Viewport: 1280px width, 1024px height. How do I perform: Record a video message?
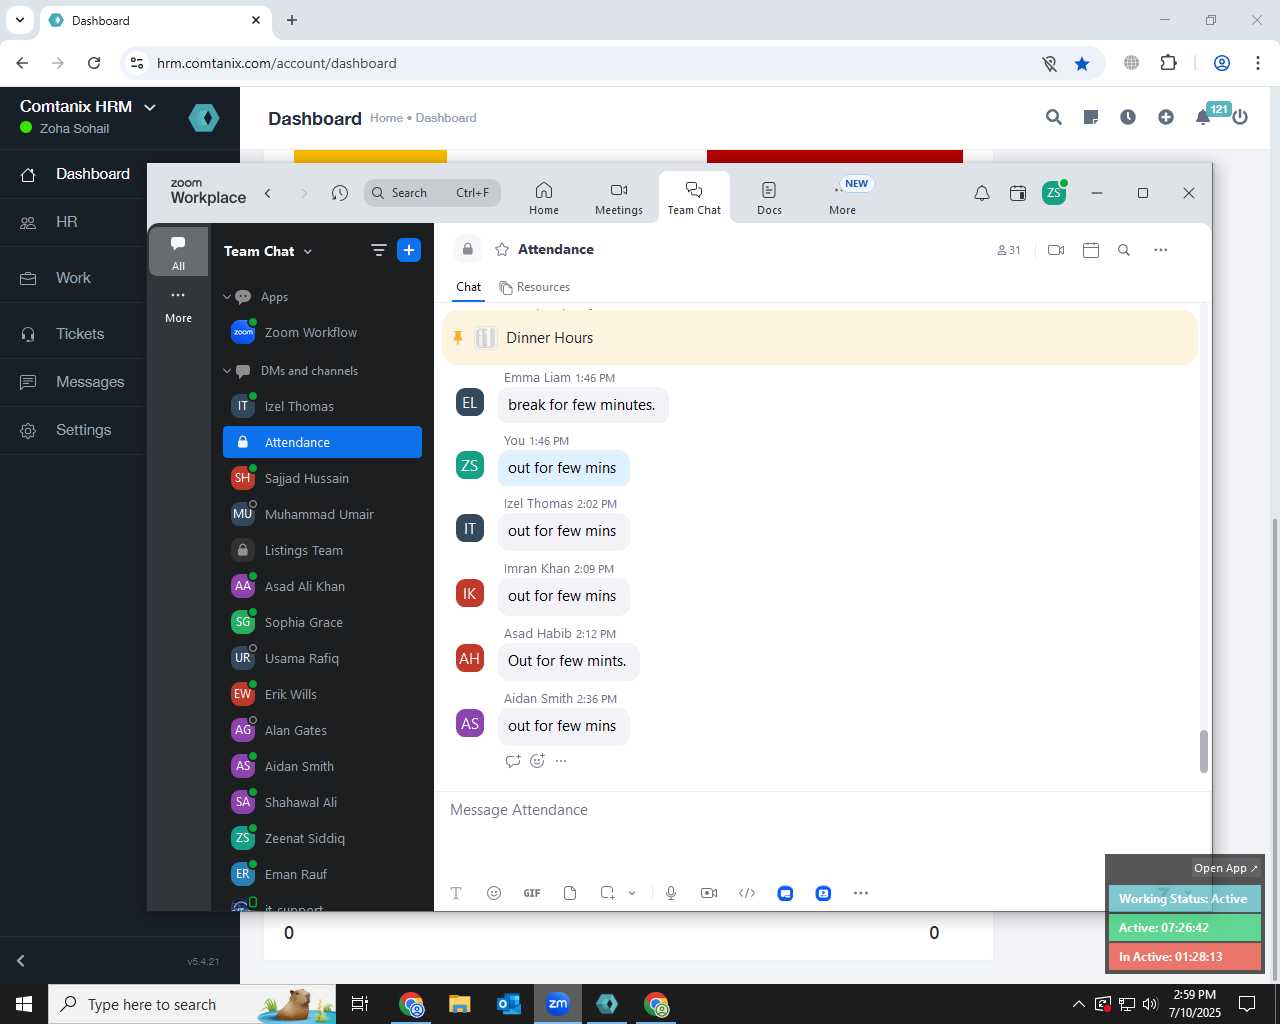click(x=709, y=893)
